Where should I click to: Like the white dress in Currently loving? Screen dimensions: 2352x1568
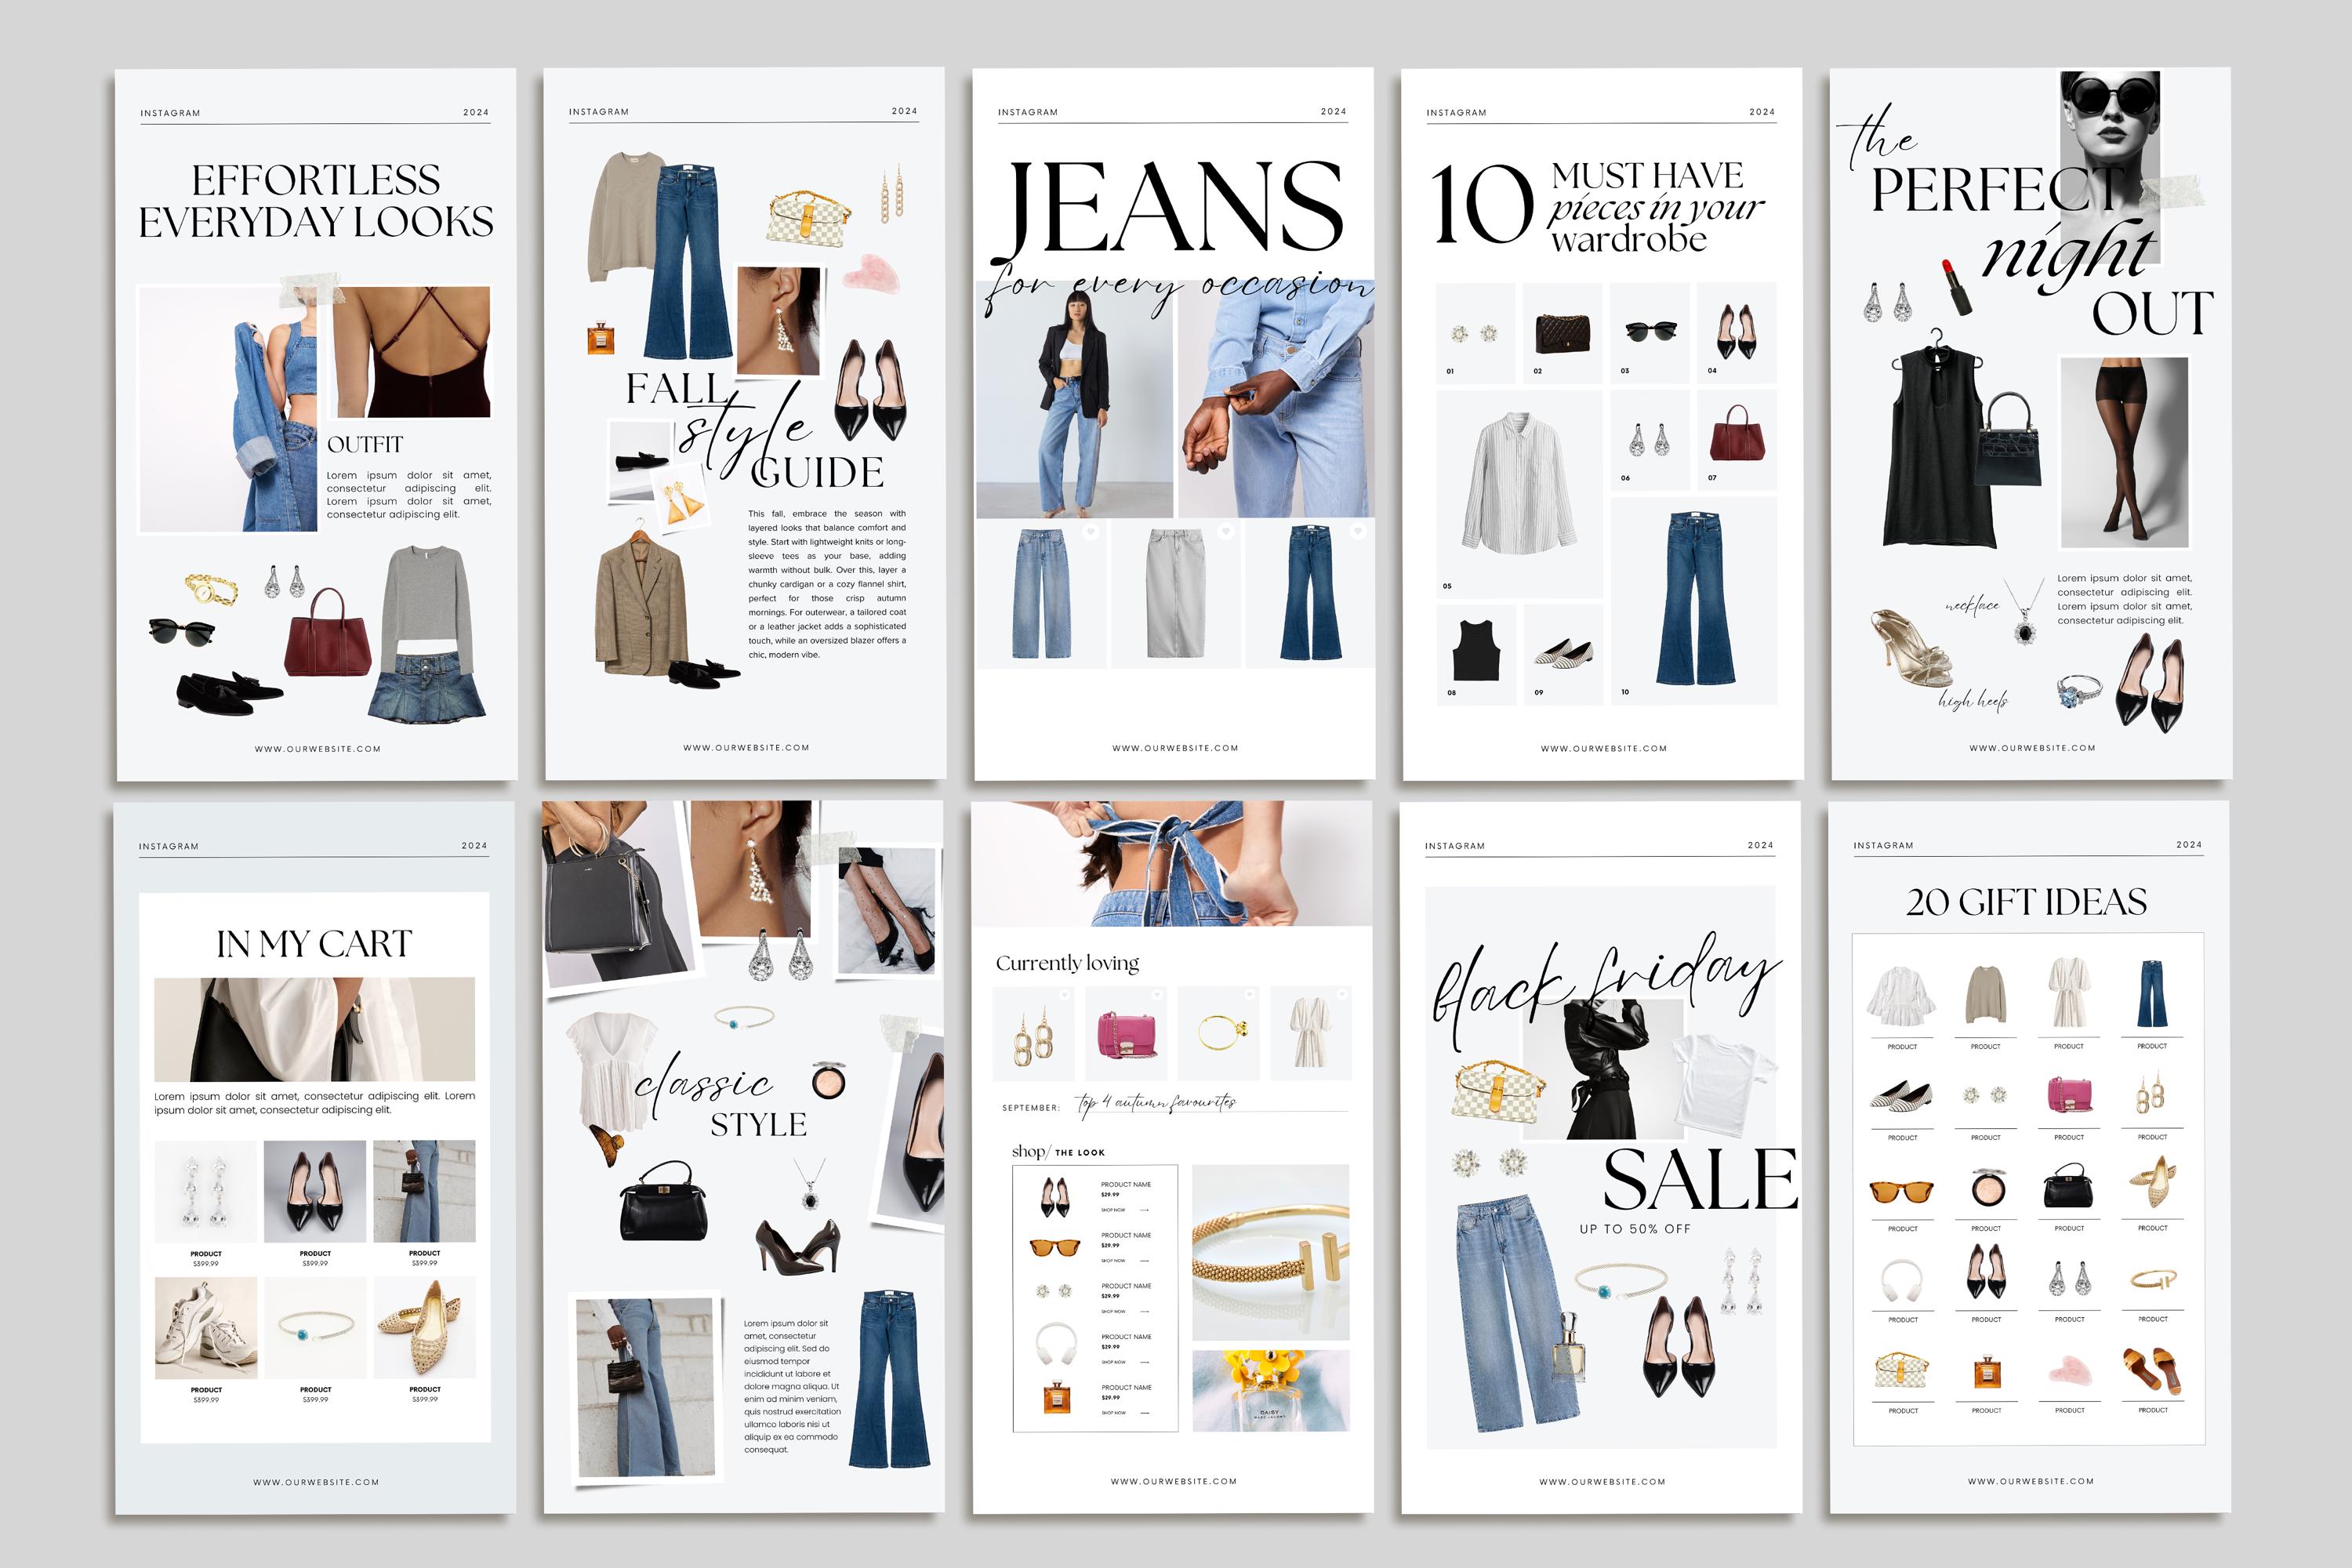1342,994
